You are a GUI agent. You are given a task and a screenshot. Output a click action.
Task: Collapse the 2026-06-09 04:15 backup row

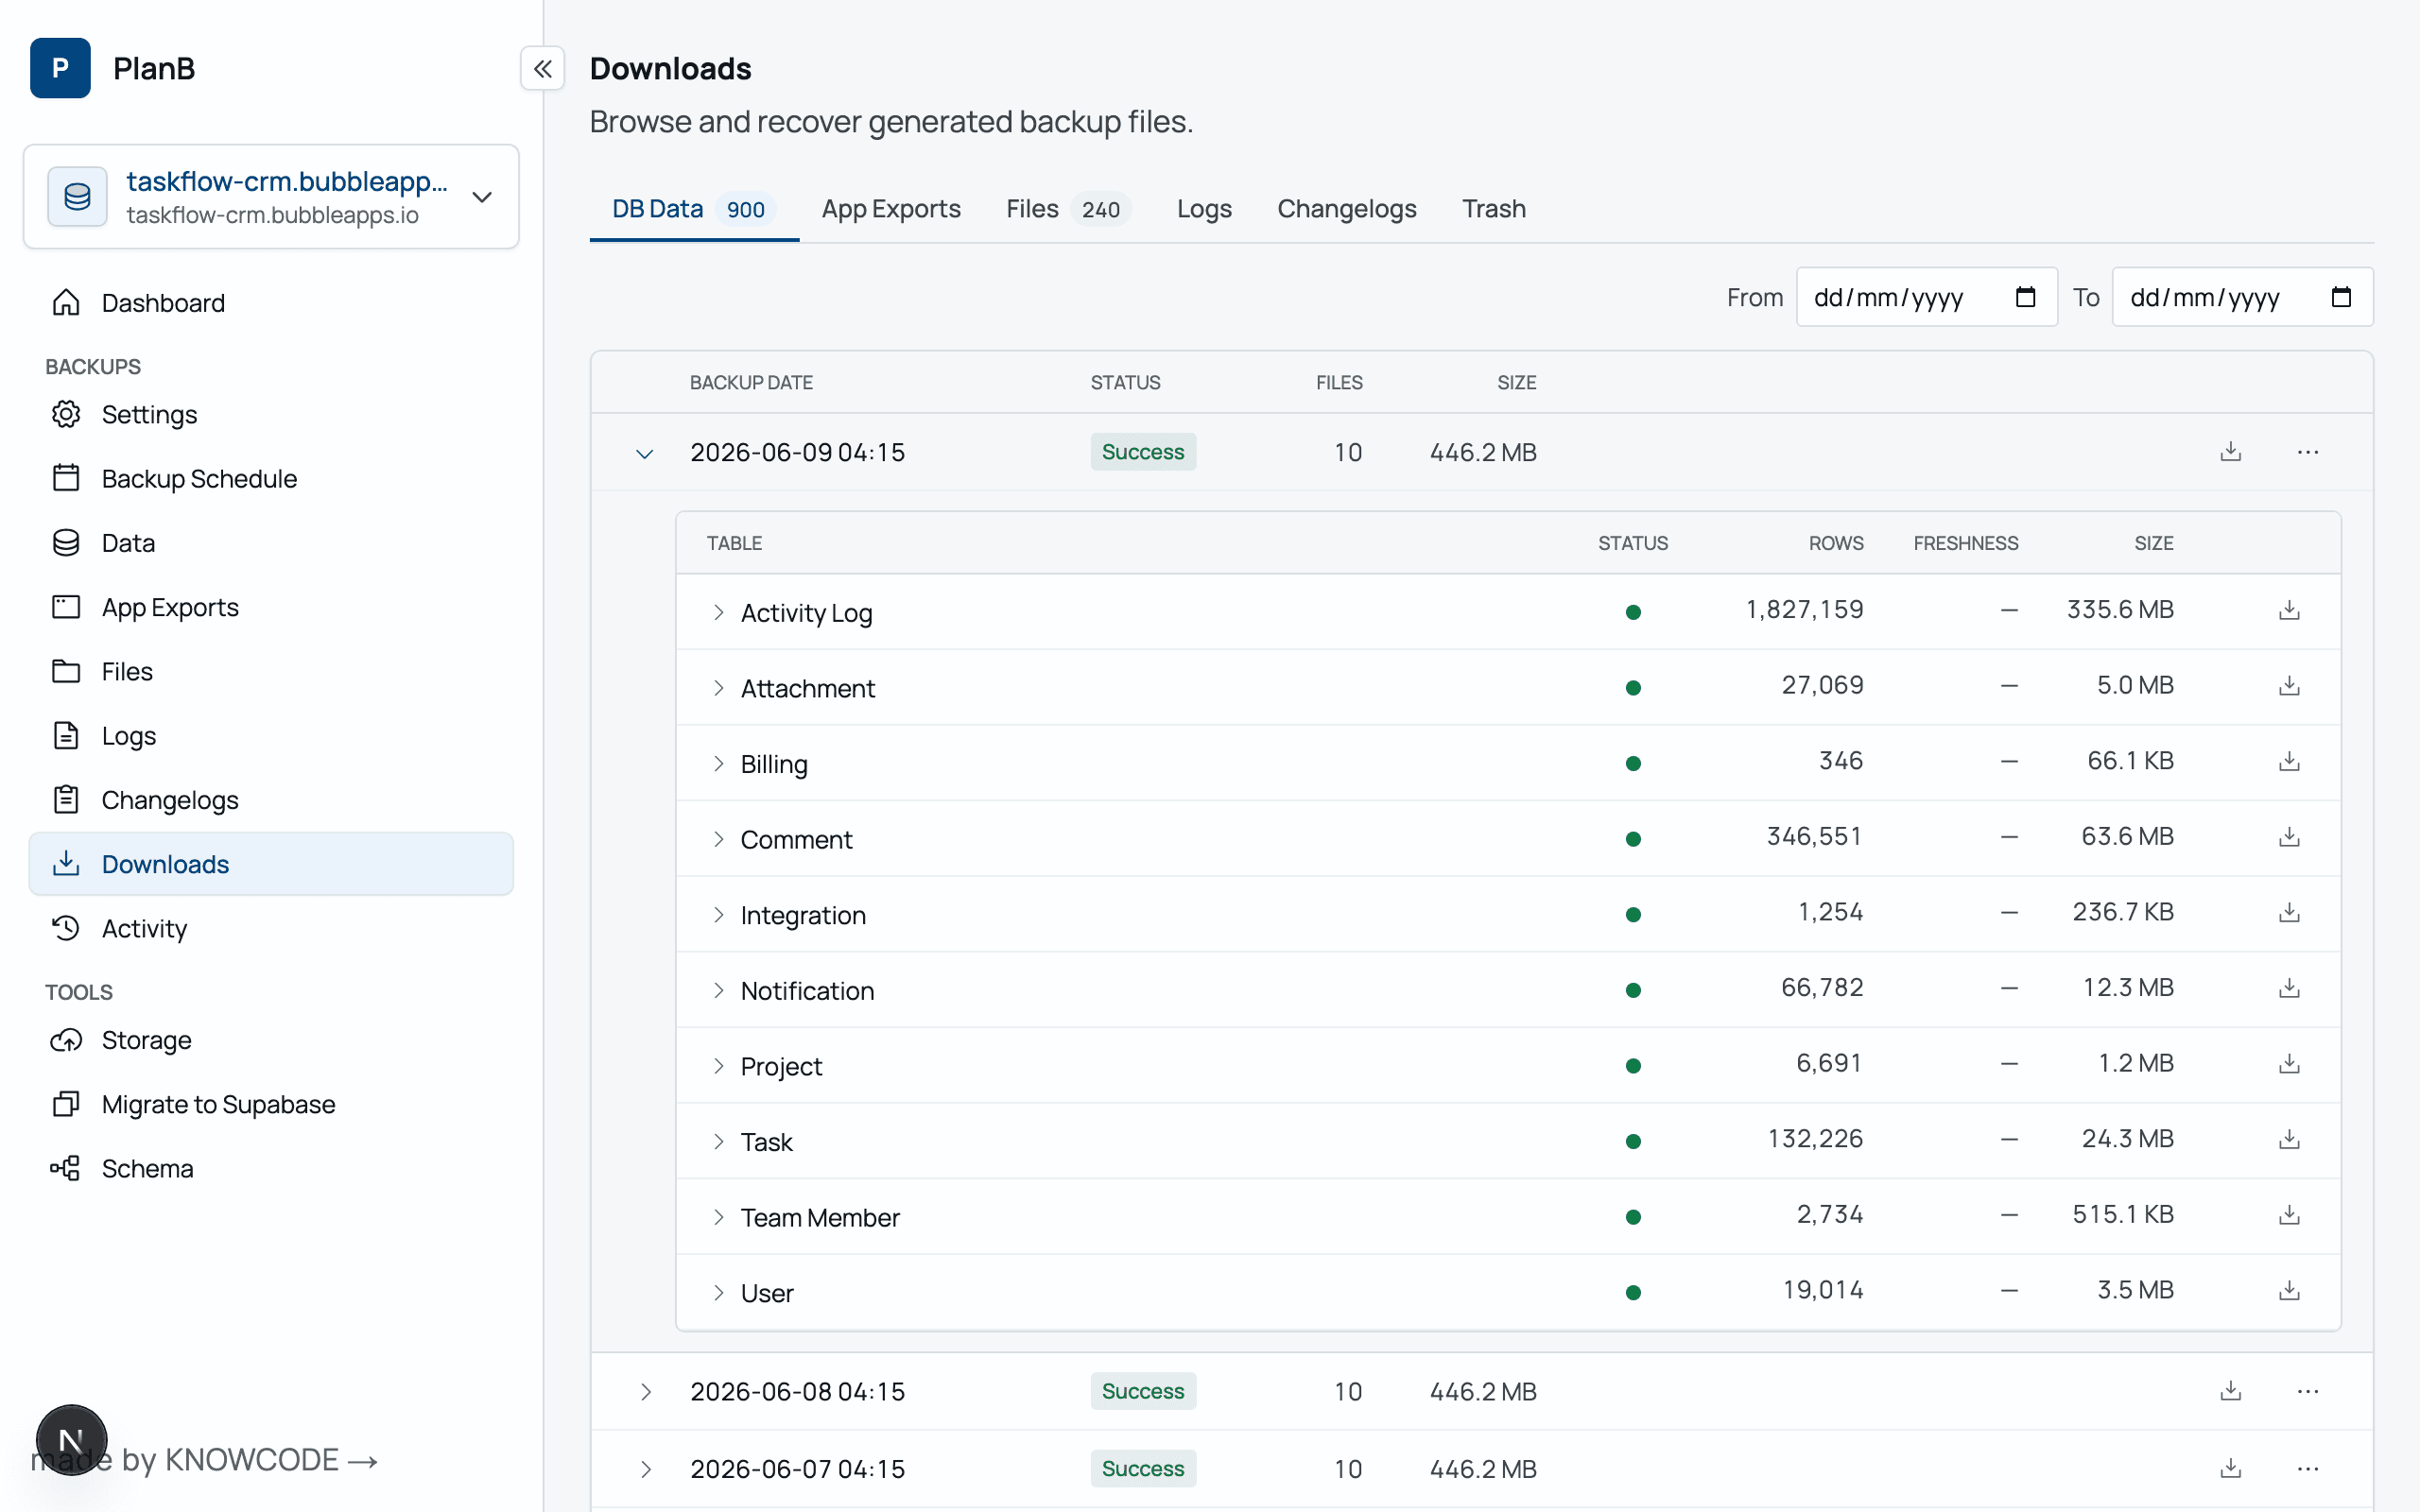tap(644, 453)
